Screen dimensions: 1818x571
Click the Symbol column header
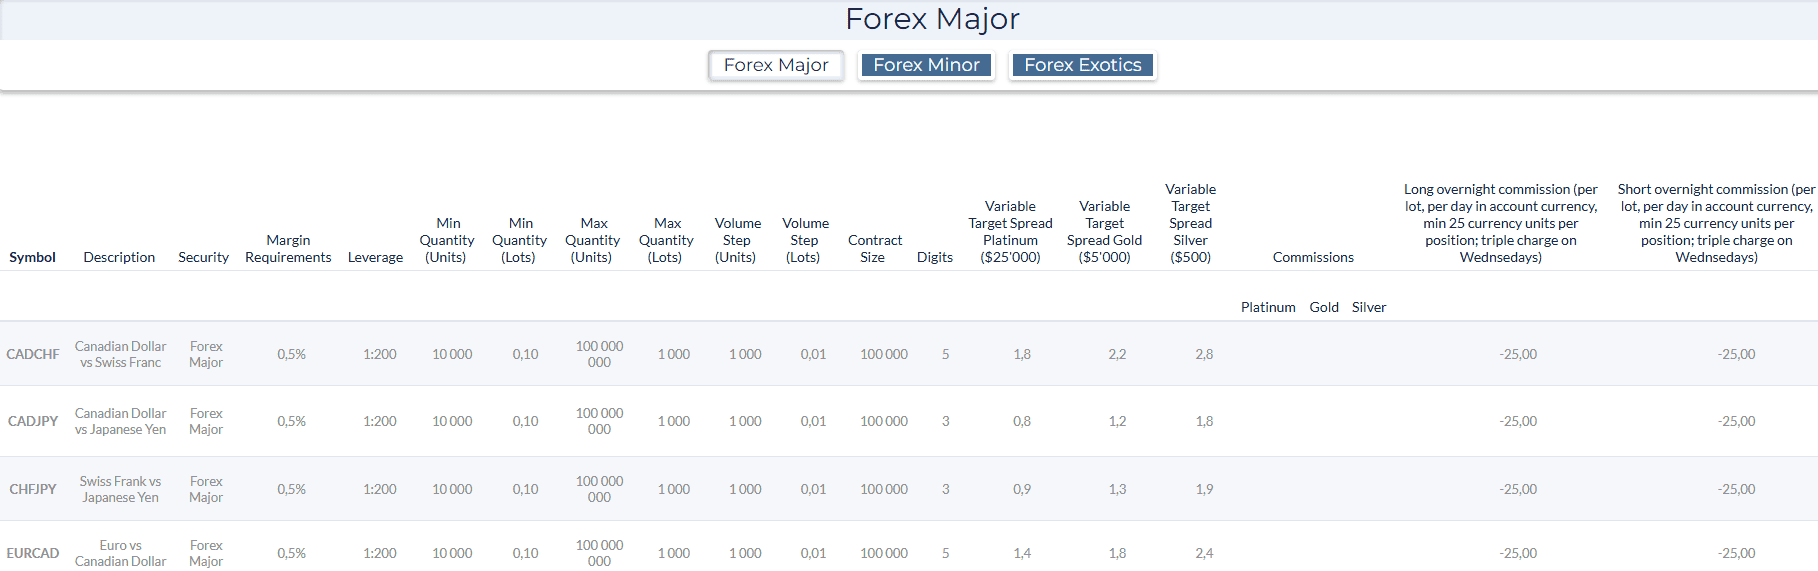[32, 257]
